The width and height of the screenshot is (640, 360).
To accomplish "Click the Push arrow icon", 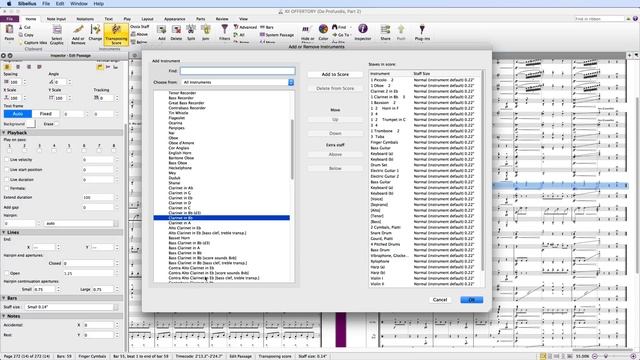I will coord(401,29).
